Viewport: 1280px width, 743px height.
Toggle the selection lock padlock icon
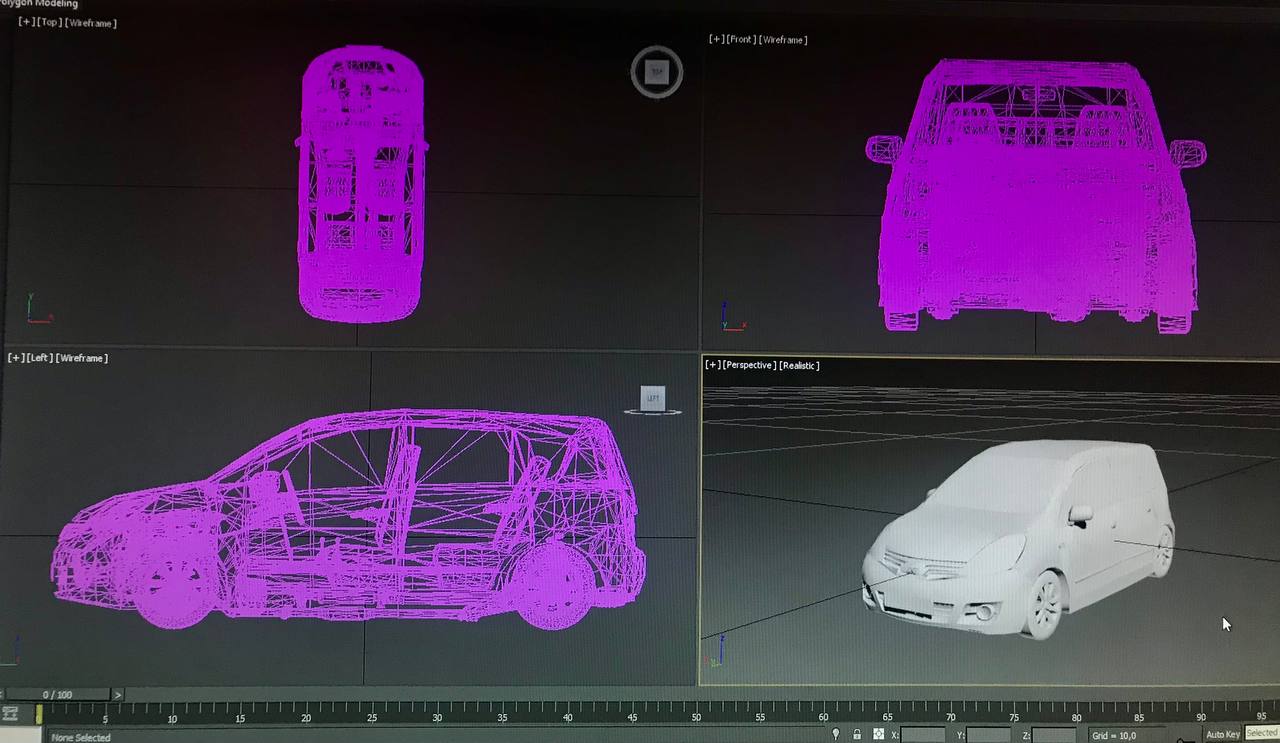857,734
